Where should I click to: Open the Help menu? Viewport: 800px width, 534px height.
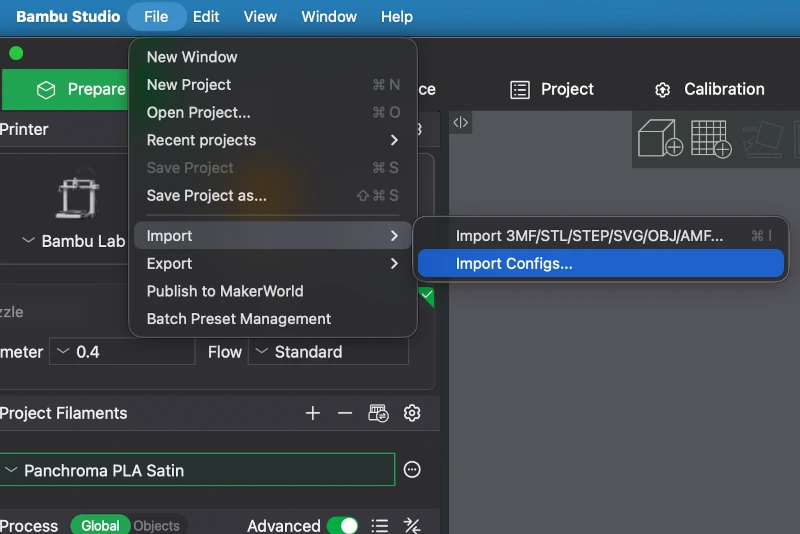click(x=396, y=17)
